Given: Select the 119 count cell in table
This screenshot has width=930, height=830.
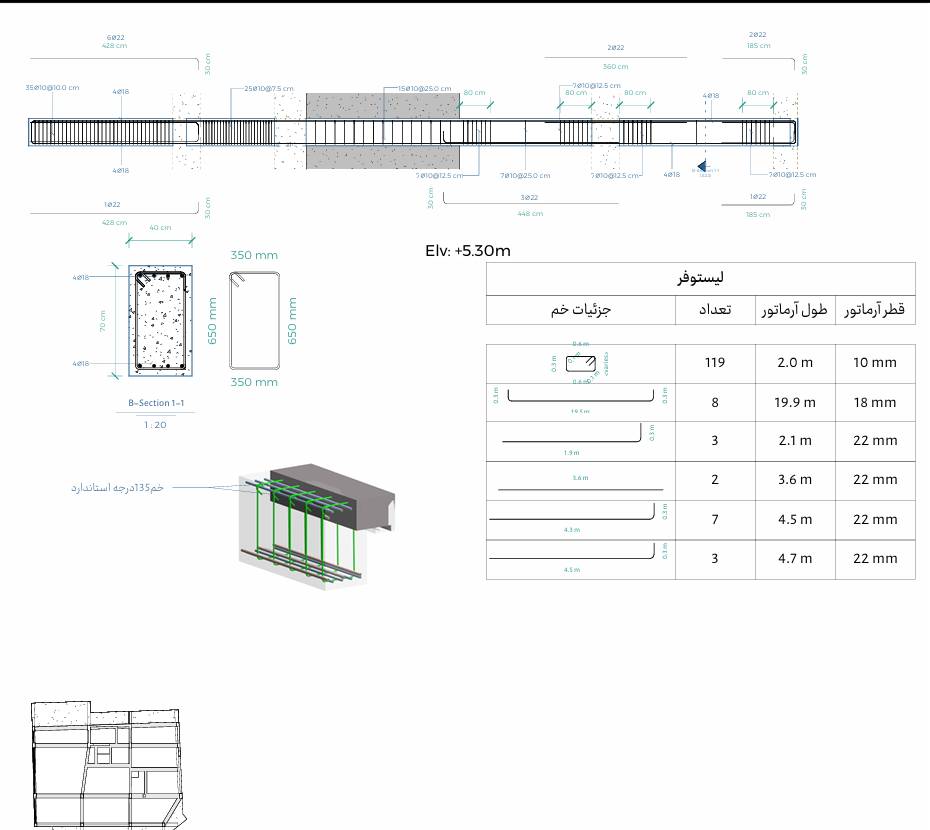Looking at the screenshot, I should coord(714,363).
